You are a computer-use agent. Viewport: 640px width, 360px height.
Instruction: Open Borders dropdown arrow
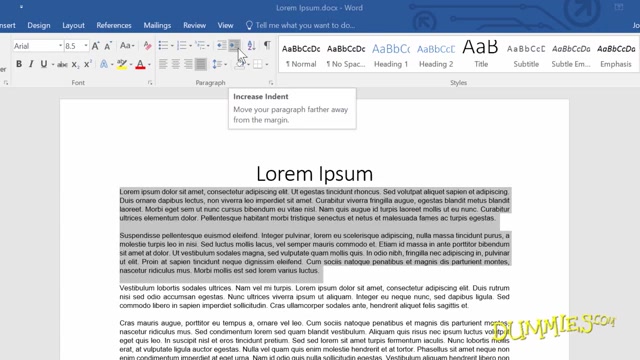(x=267, y=64)
